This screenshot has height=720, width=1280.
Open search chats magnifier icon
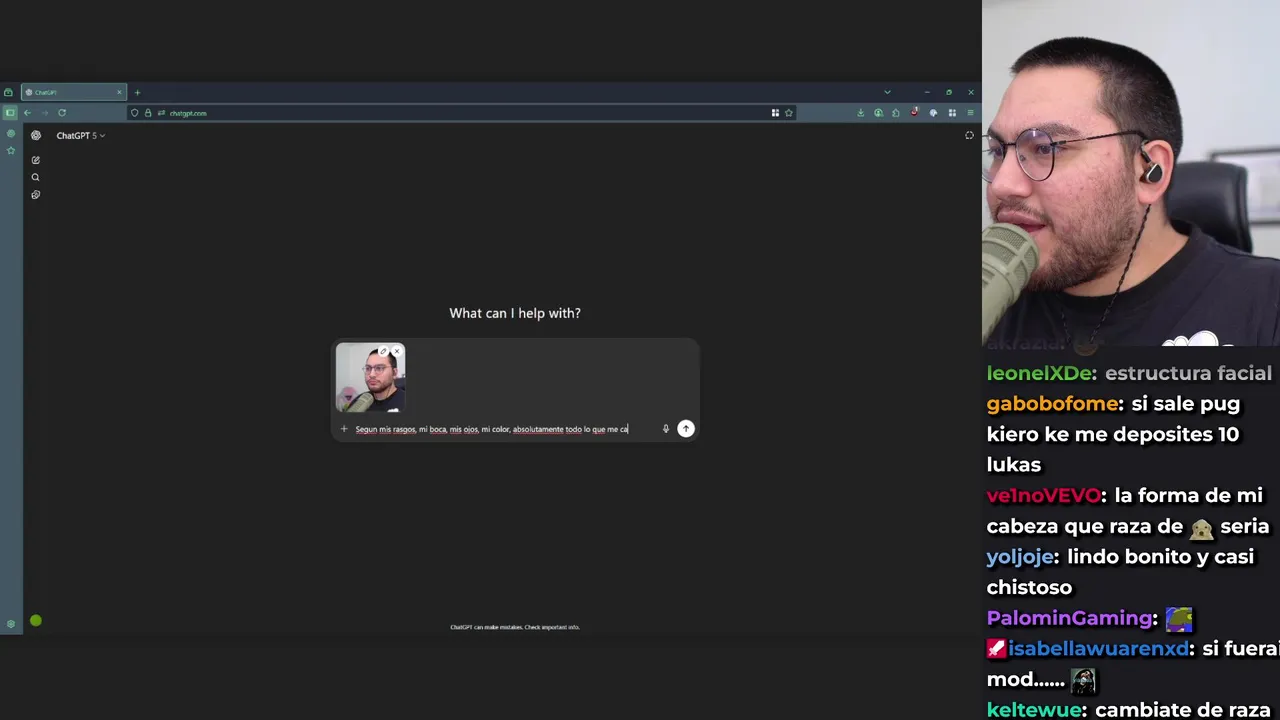(35, 178)
